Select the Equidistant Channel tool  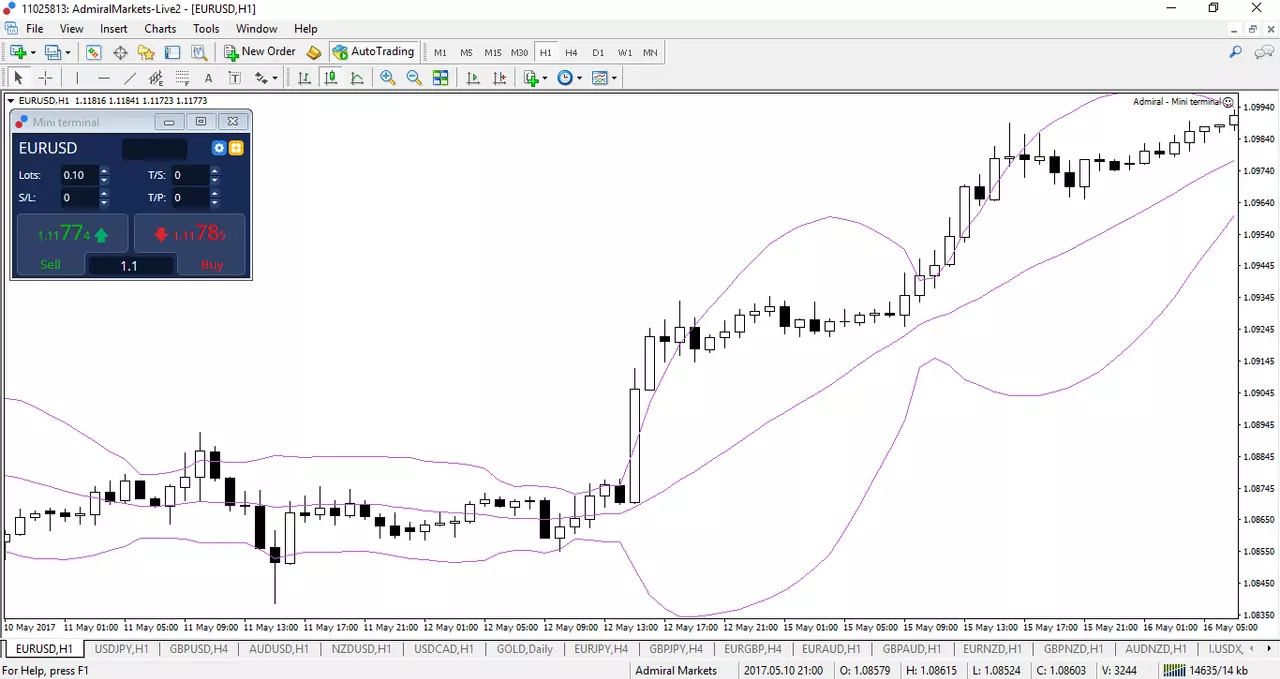[156, 78]
